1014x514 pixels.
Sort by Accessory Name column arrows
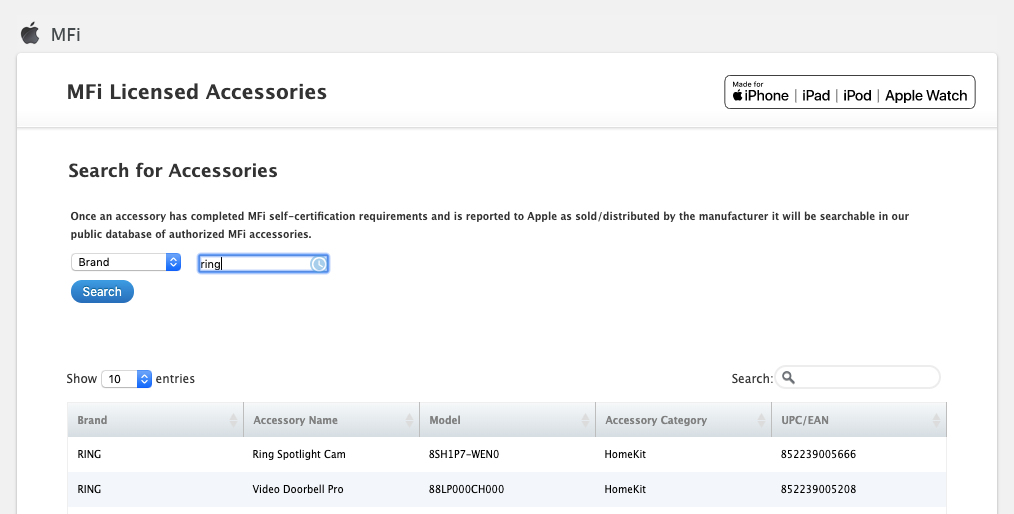[409, 420]
